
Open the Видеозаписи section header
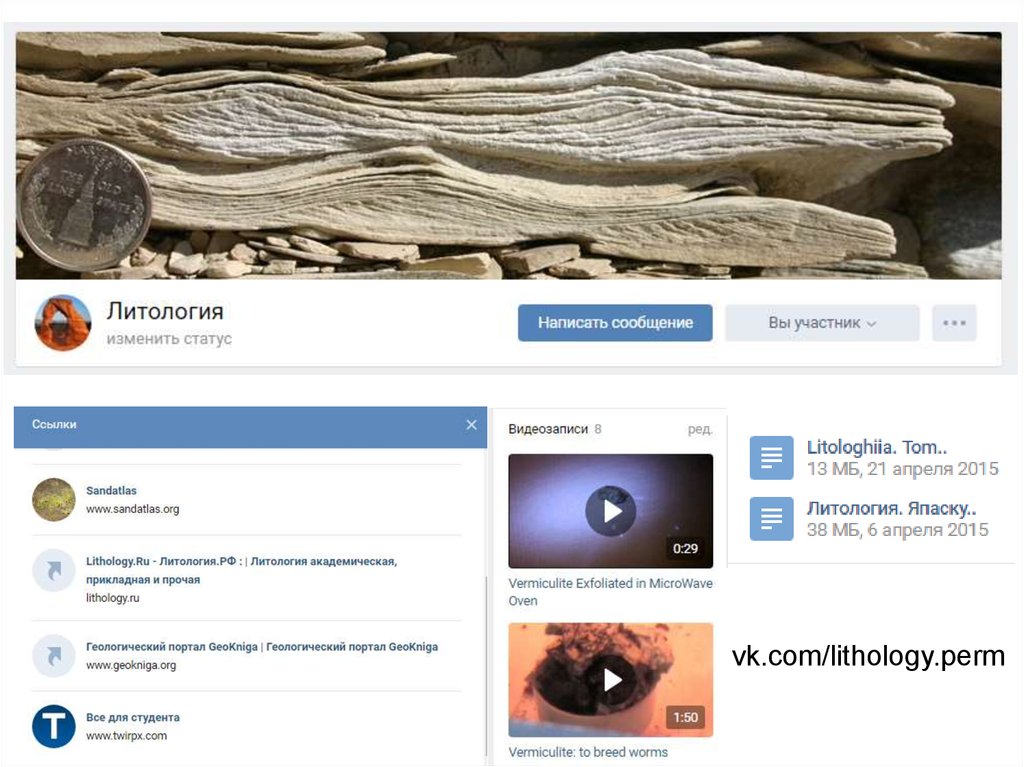point(548,429)
